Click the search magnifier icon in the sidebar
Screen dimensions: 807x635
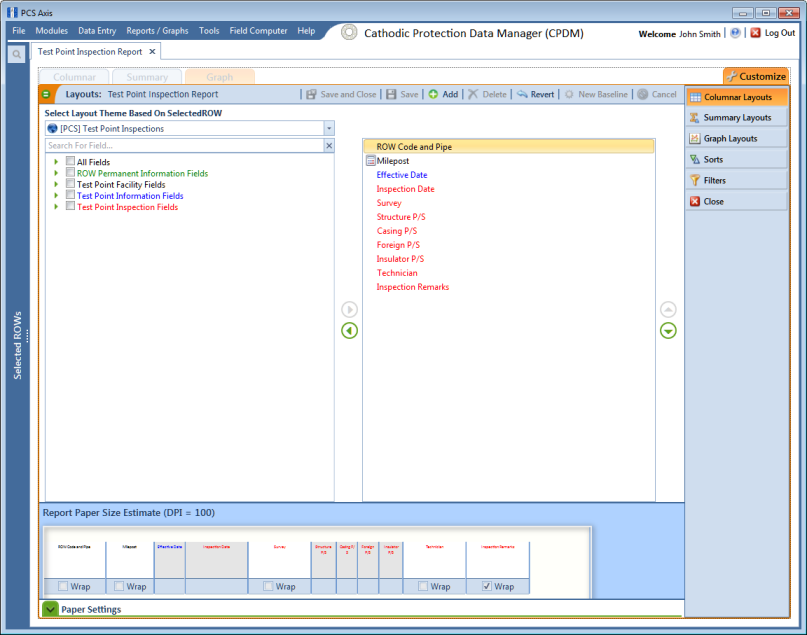pos(16,54)
